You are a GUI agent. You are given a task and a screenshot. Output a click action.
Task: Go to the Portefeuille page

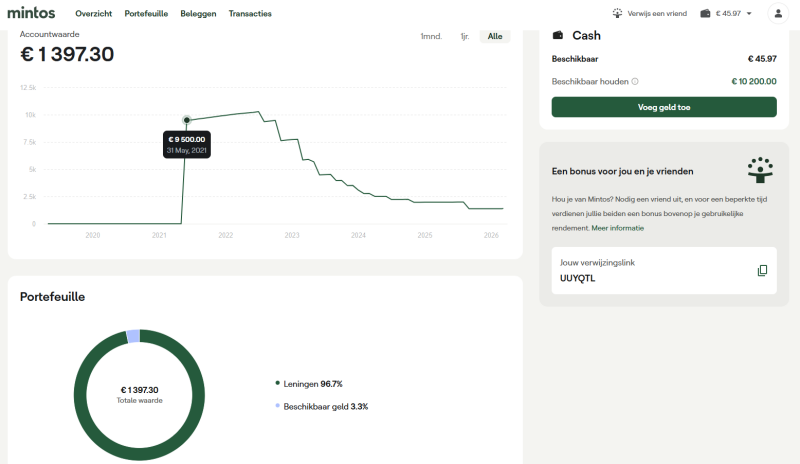click(146, 14)
